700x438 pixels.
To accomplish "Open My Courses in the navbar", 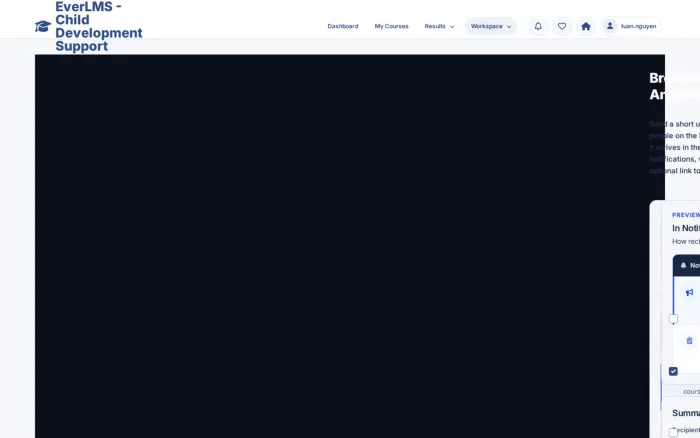I will (392, 26).
